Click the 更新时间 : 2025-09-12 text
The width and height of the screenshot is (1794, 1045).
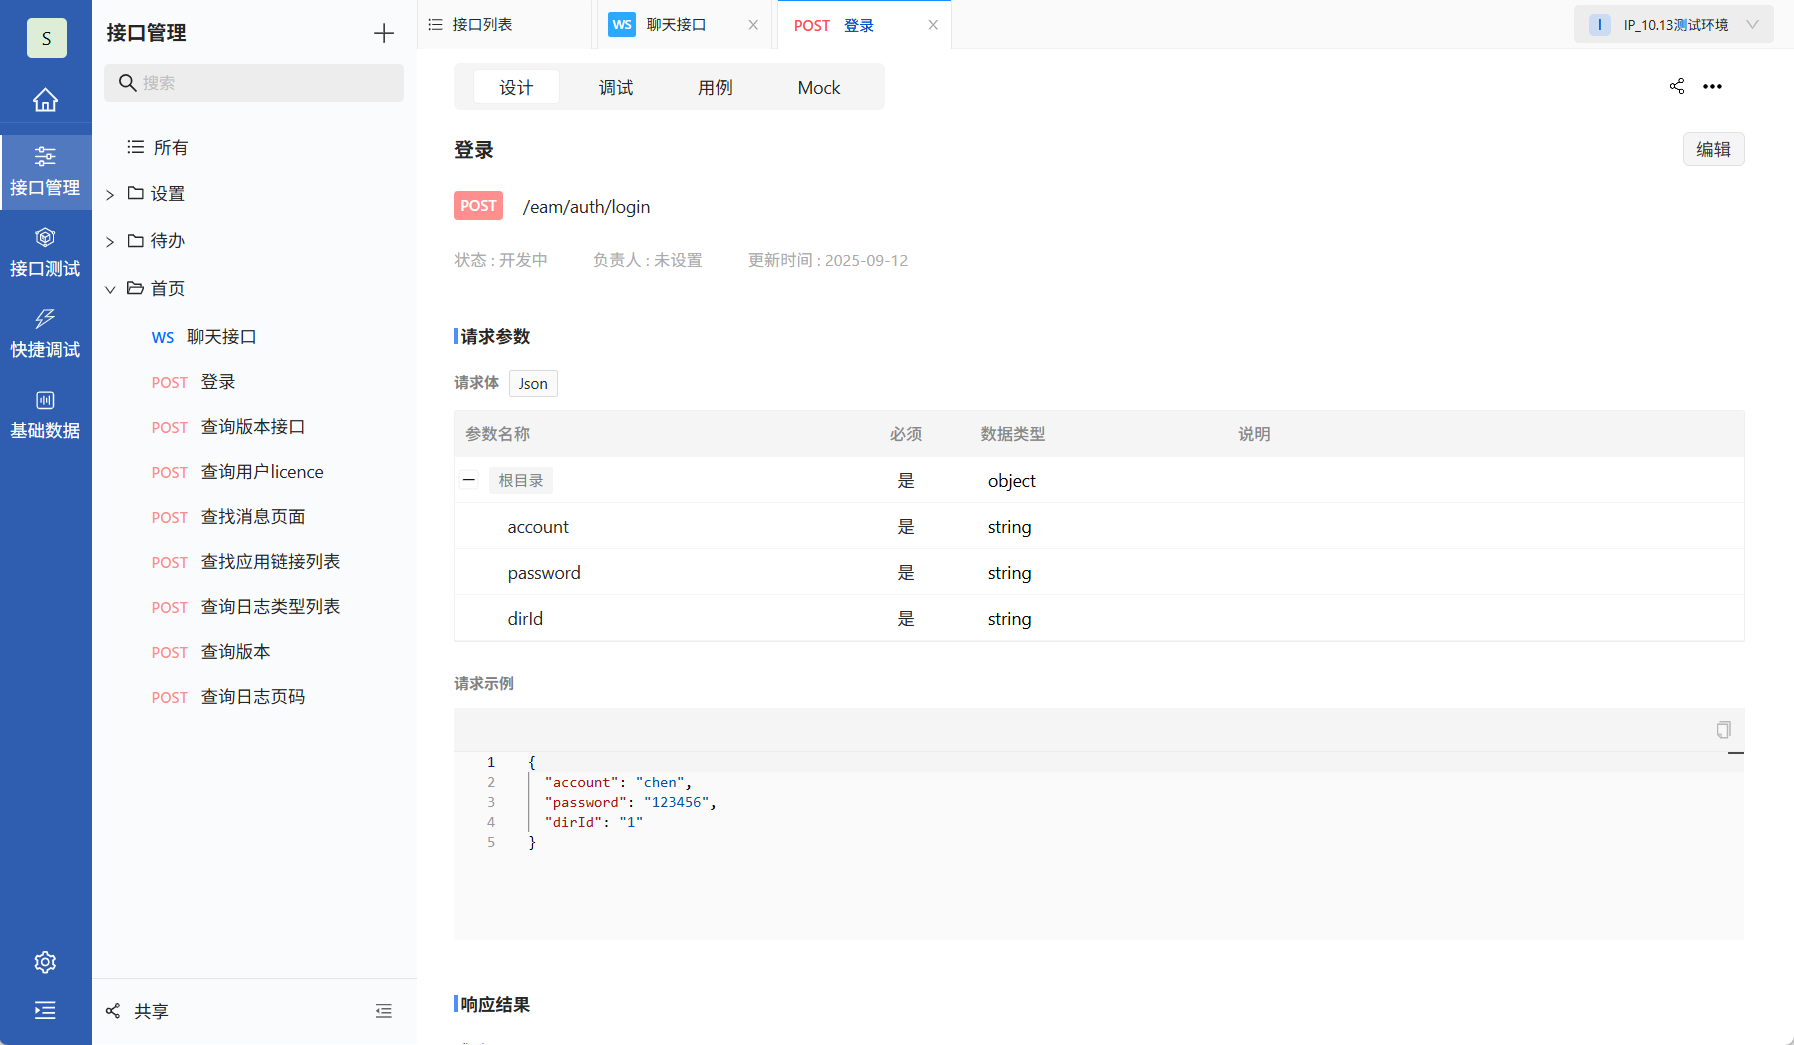coord(828,260)
